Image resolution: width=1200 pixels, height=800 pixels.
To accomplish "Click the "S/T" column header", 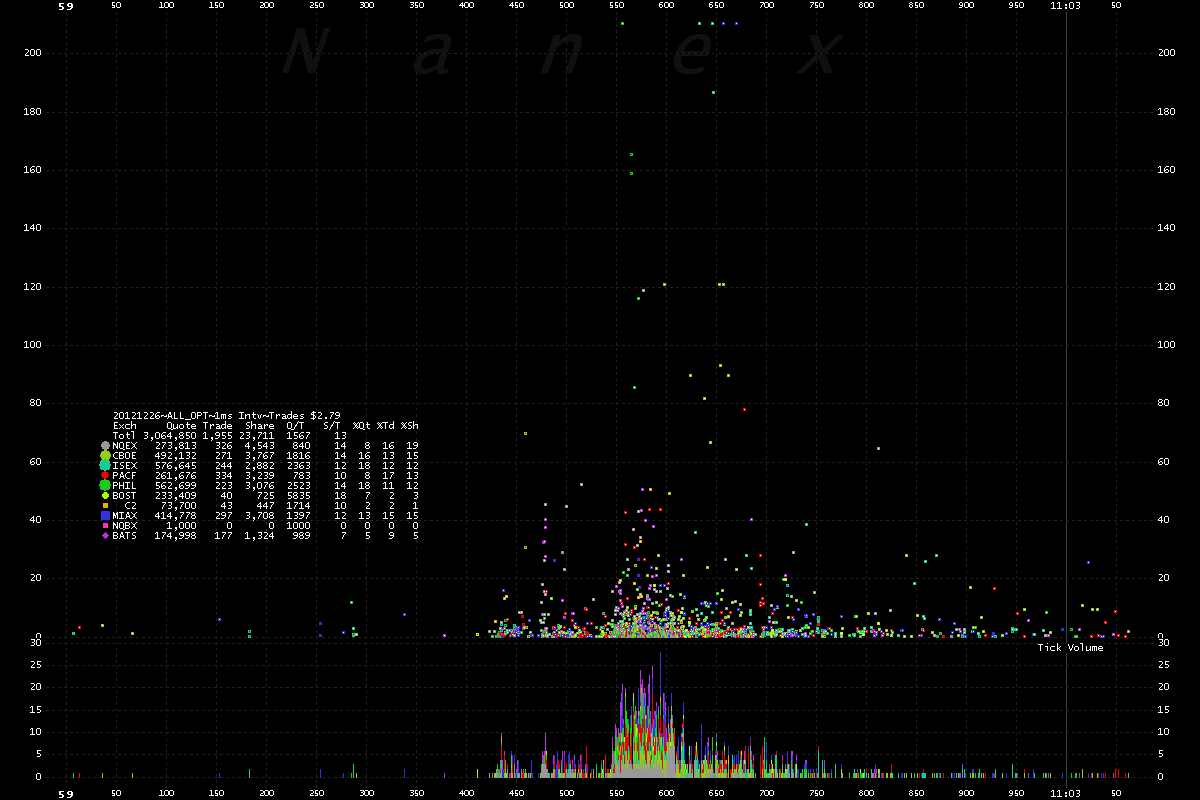I will click(x=332, y=425).
